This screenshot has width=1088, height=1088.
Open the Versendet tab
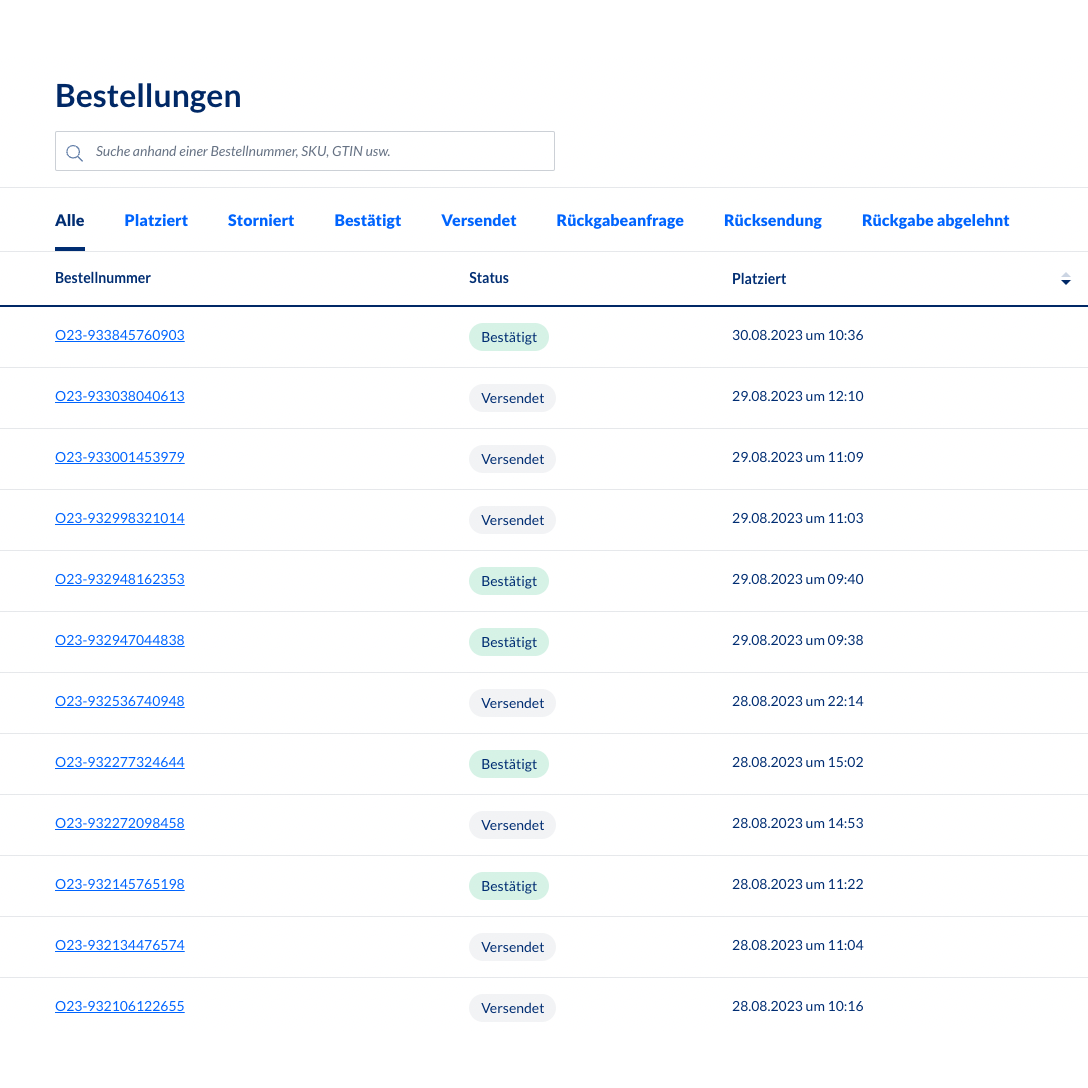(x=478, y=220)
